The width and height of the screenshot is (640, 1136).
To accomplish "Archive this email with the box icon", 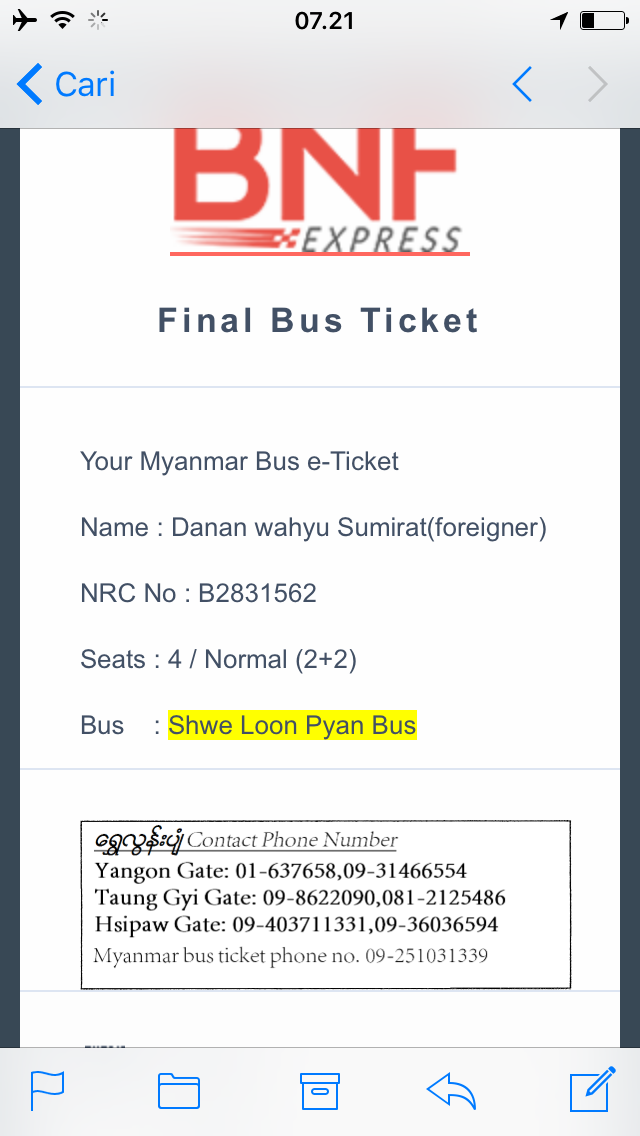I will [320, 1090].
